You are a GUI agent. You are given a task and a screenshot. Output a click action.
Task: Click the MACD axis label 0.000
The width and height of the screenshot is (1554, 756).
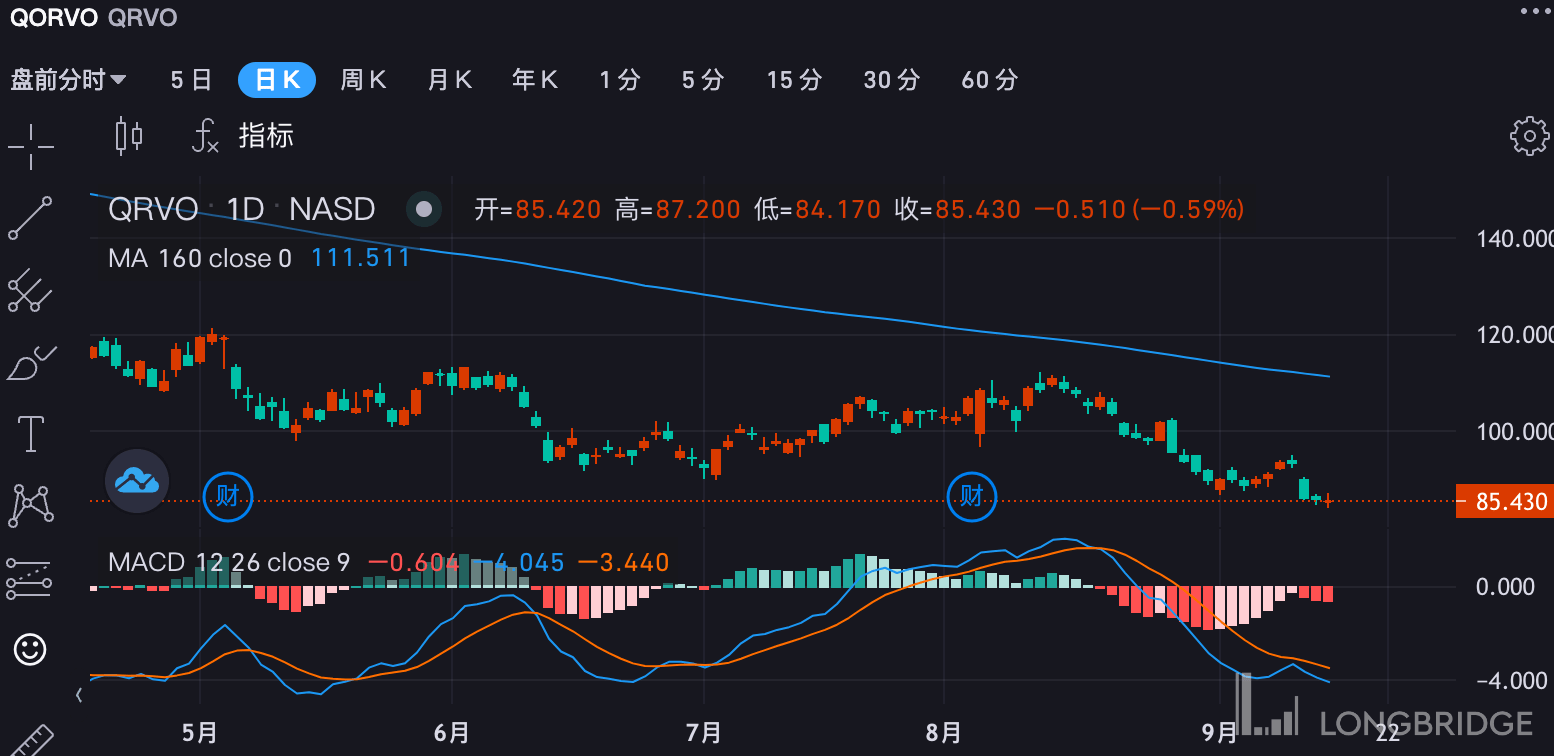pos(1506,586)
